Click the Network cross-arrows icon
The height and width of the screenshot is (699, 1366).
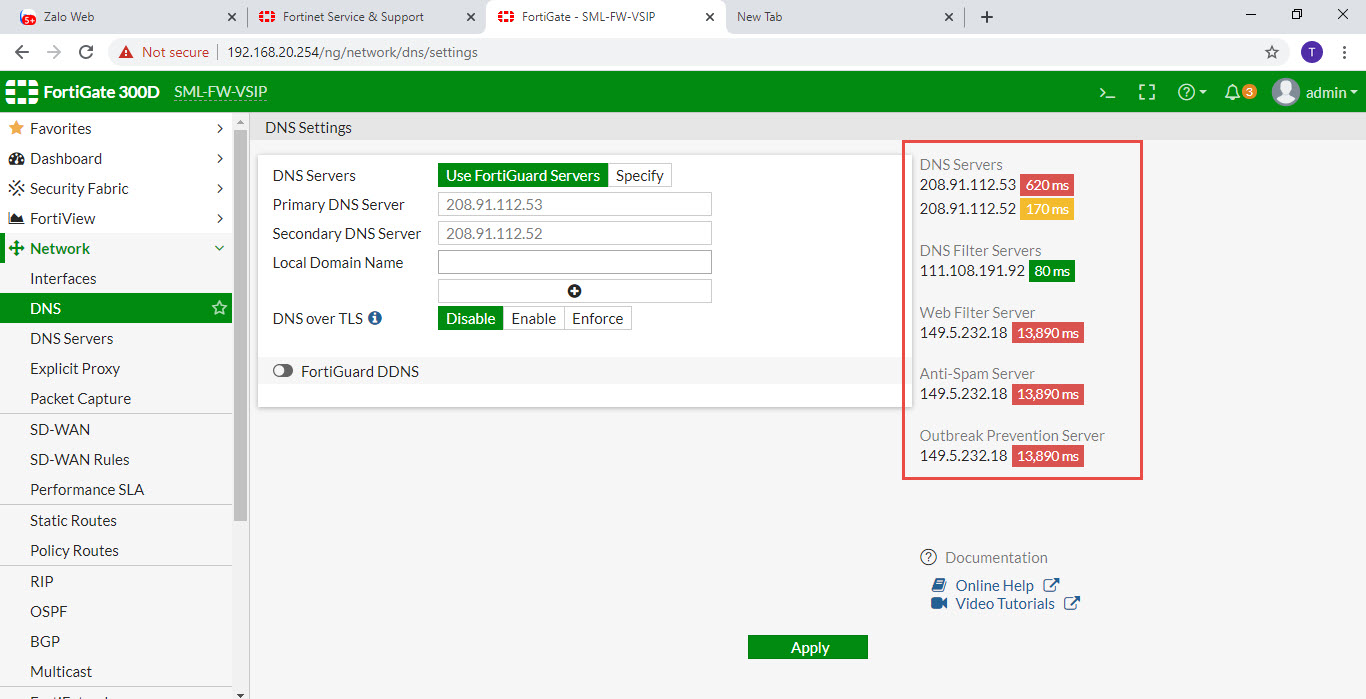click(16, 248)
